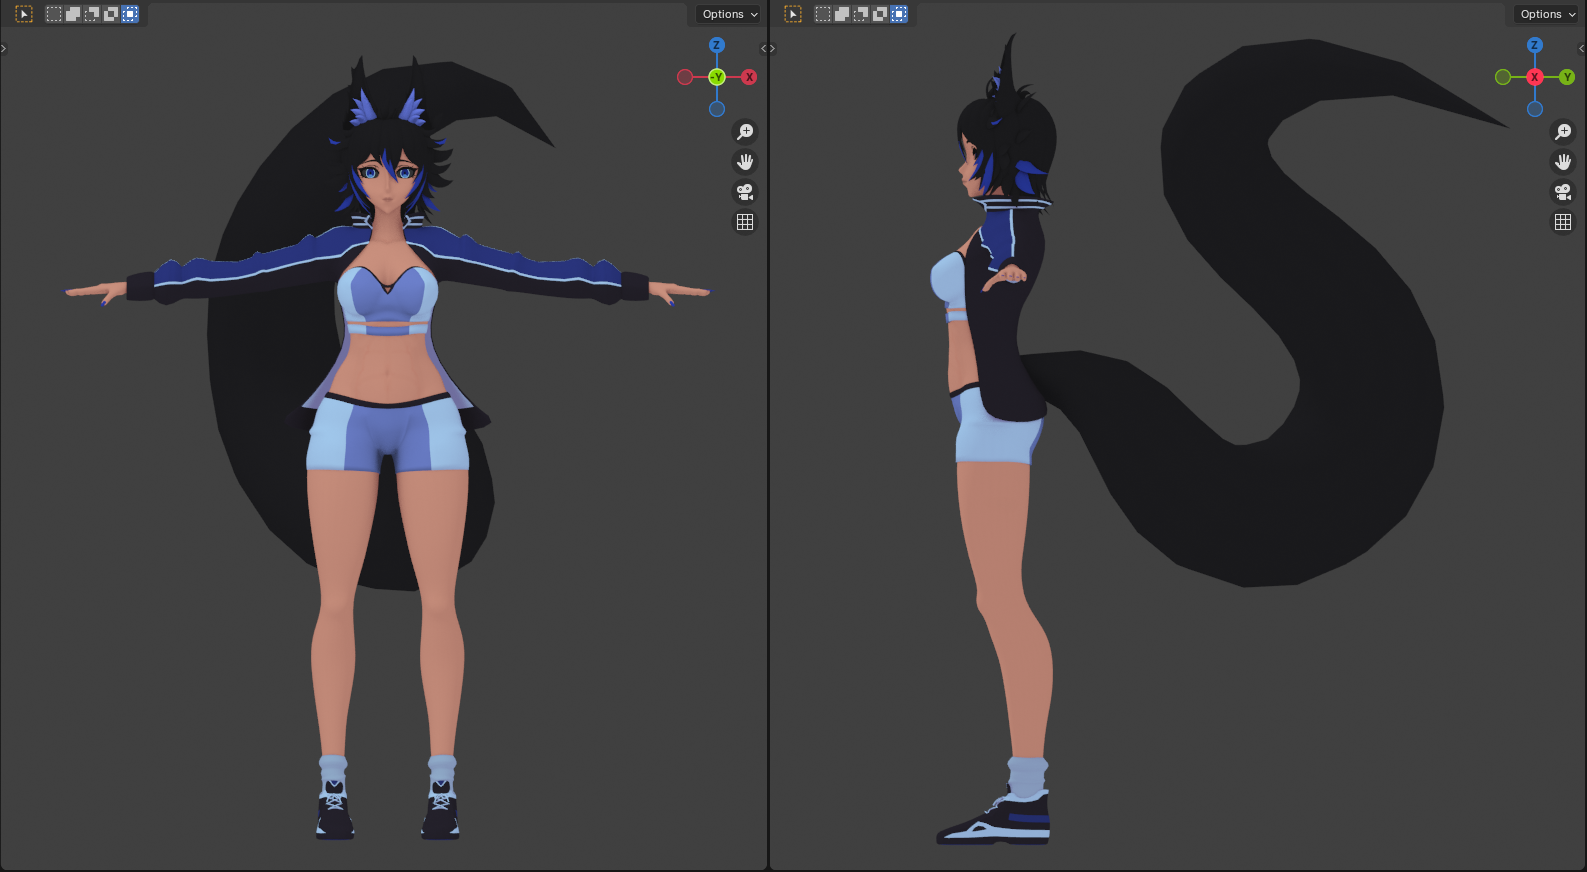The width and height of the screenshot is (1587, 872).
Task: Expand left viewport toolbar with edge arrow
Action: (4, 48)
